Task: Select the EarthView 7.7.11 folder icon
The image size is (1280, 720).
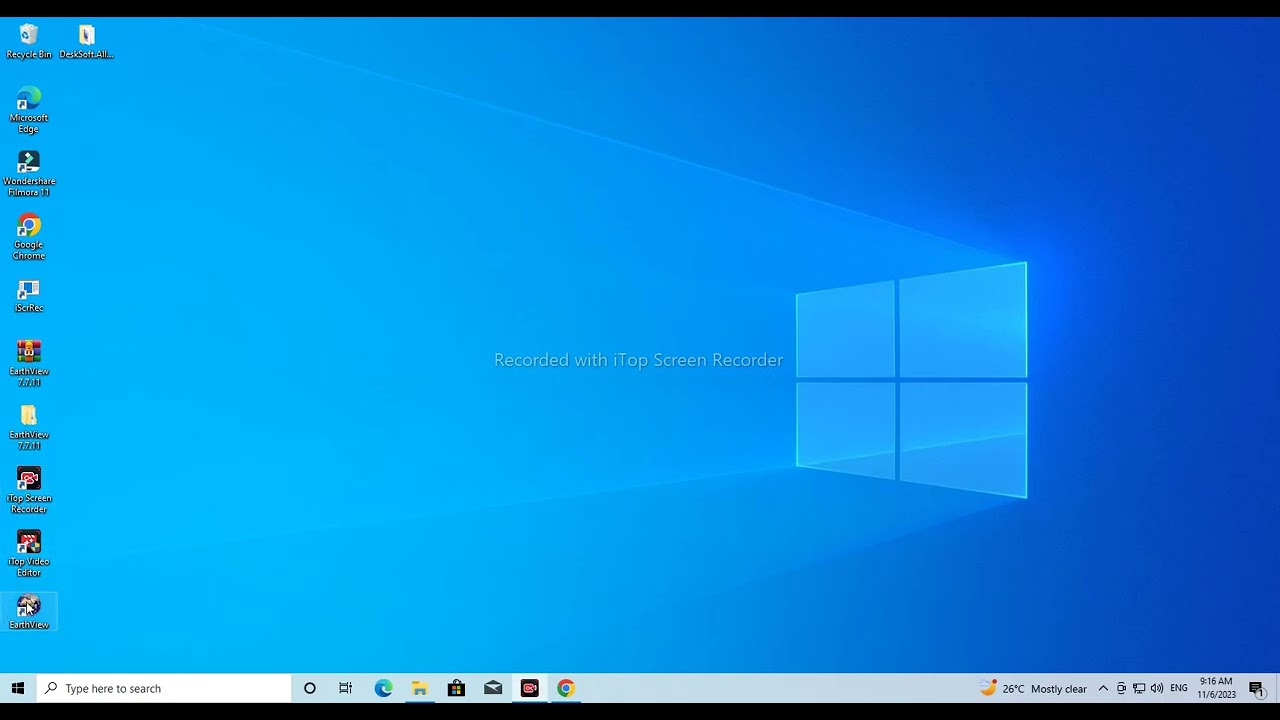Action: tap(29, 428)
